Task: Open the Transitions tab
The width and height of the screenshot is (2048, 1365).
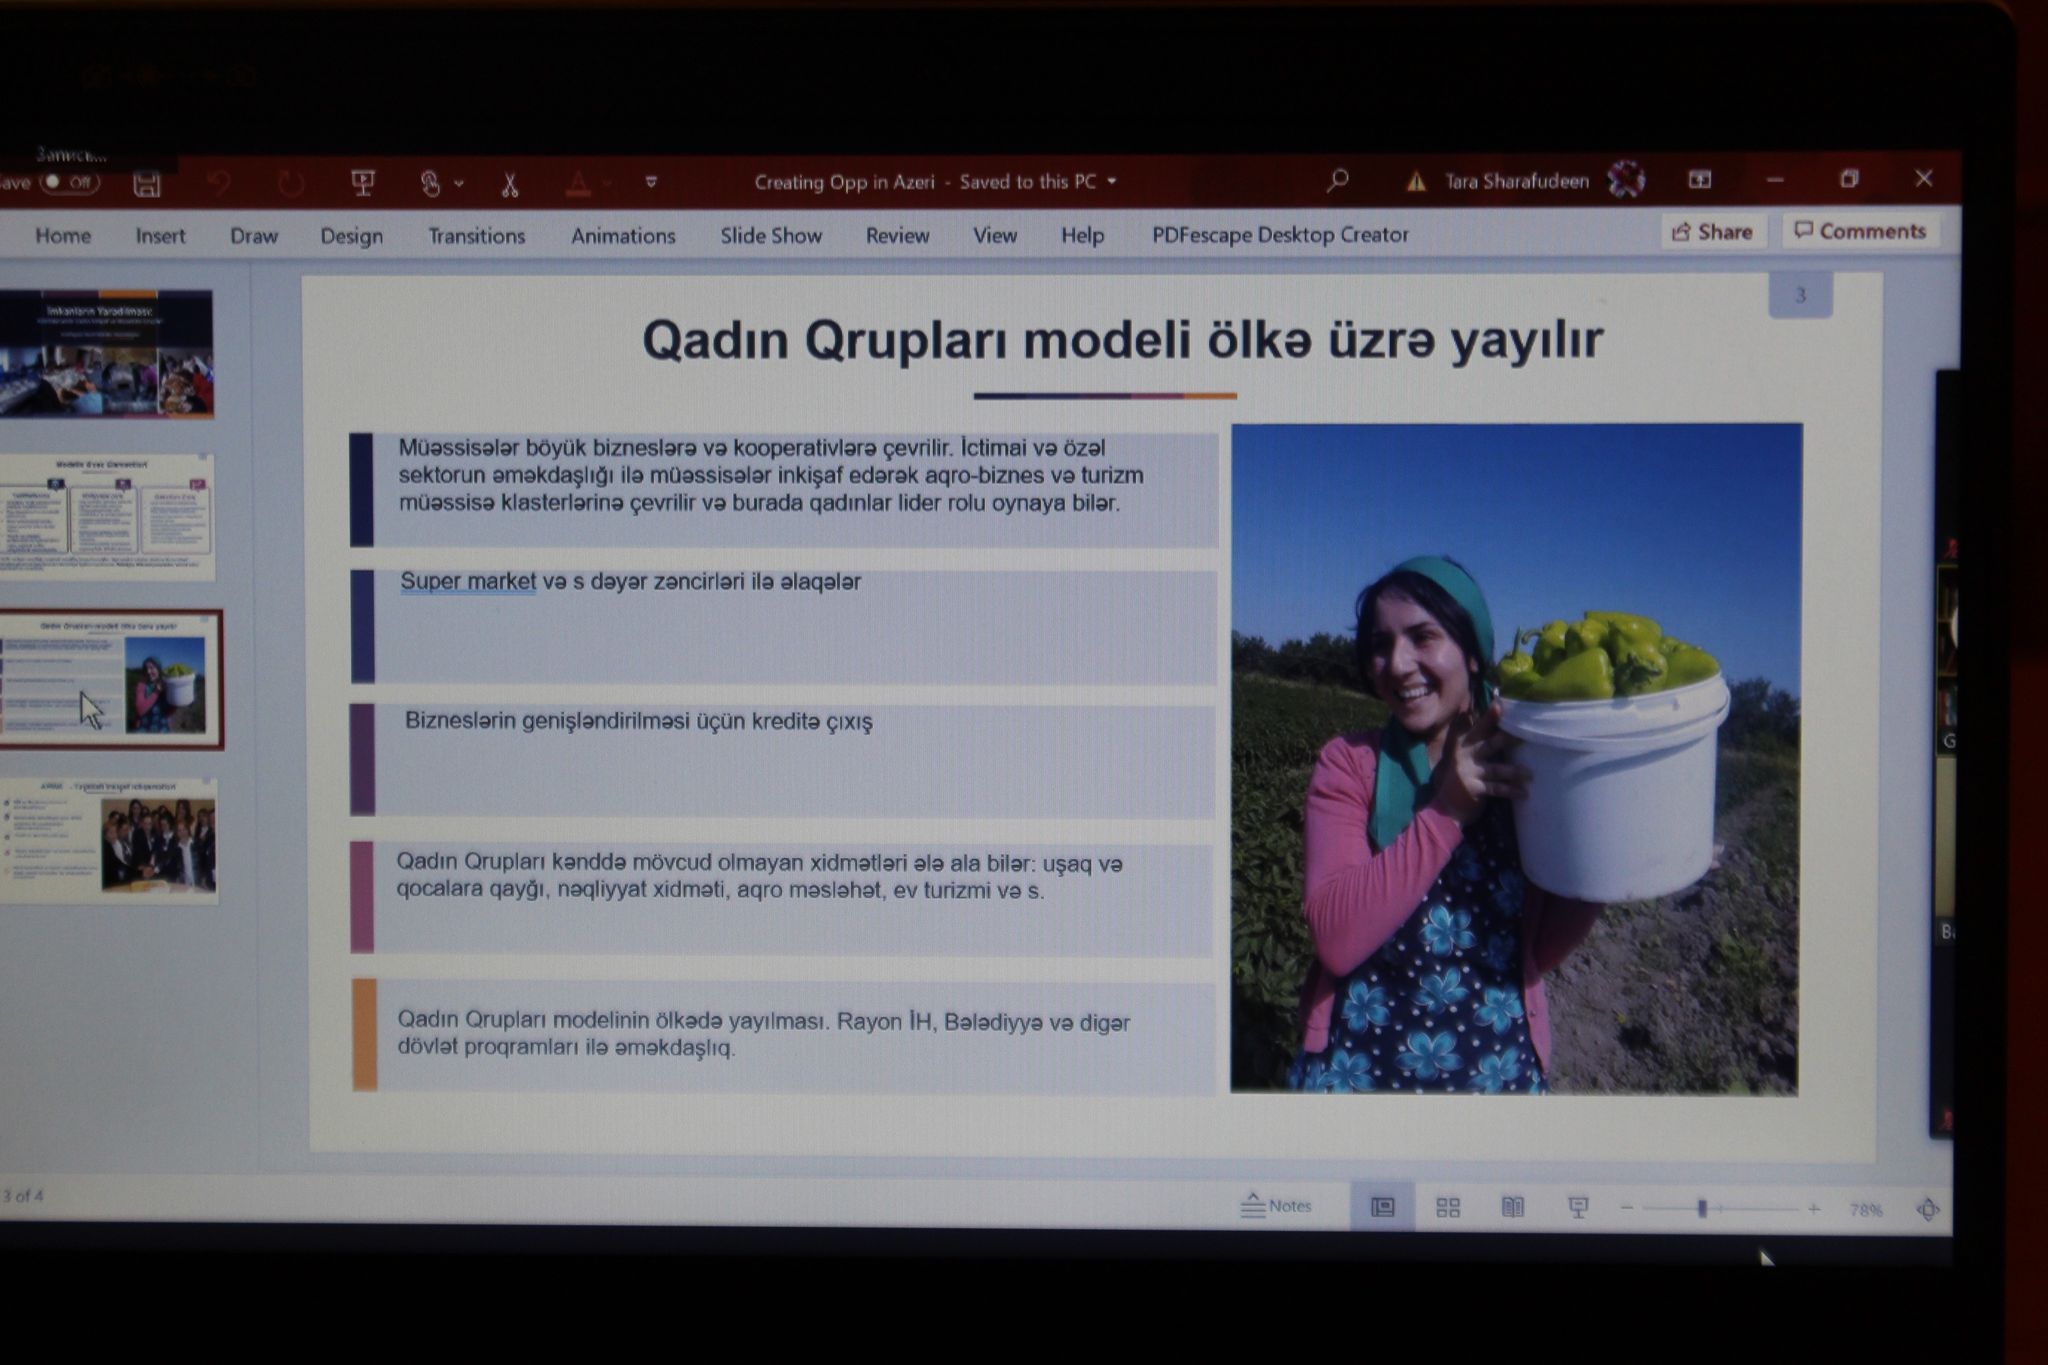Action: (x=476, y=236)
